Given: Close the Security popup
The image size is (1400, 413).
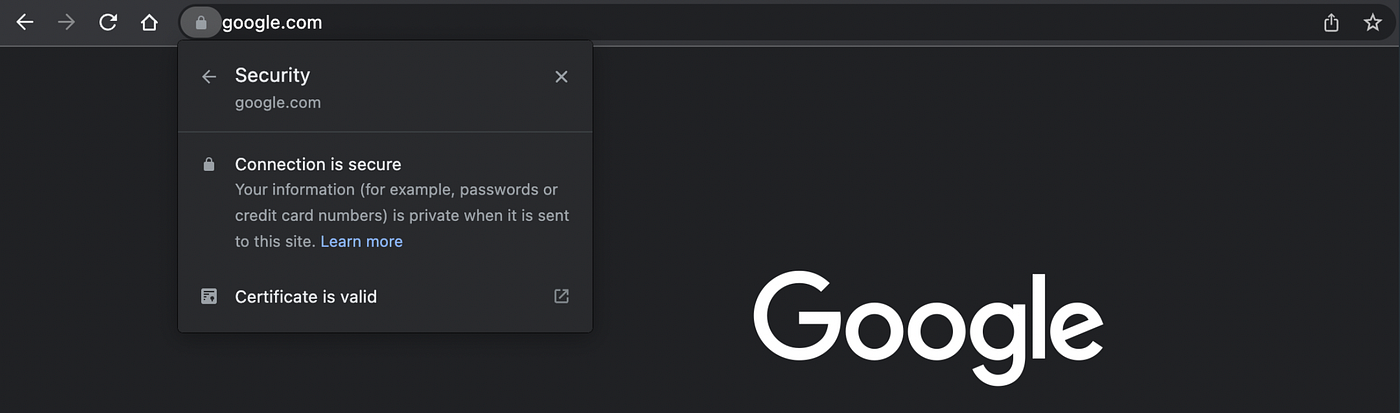Looking at the screenshot, I should [561, 77].
